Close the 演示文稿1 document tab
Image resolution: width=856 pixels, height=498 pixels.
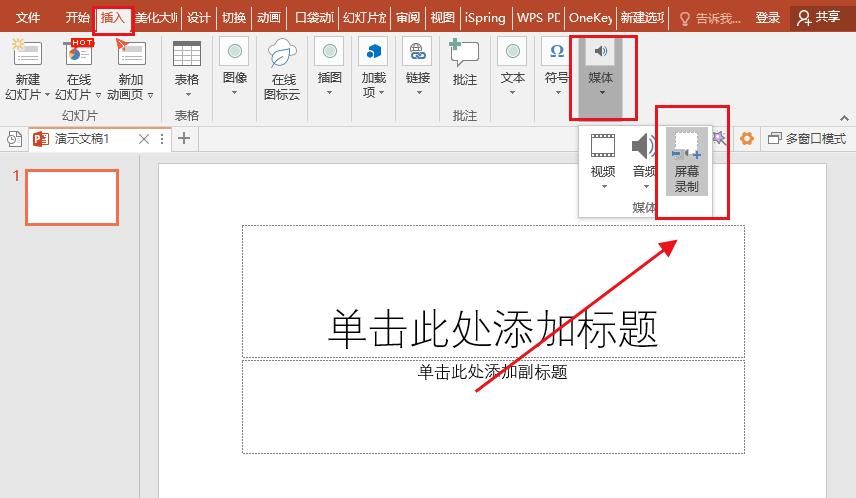tap(144, 139)
